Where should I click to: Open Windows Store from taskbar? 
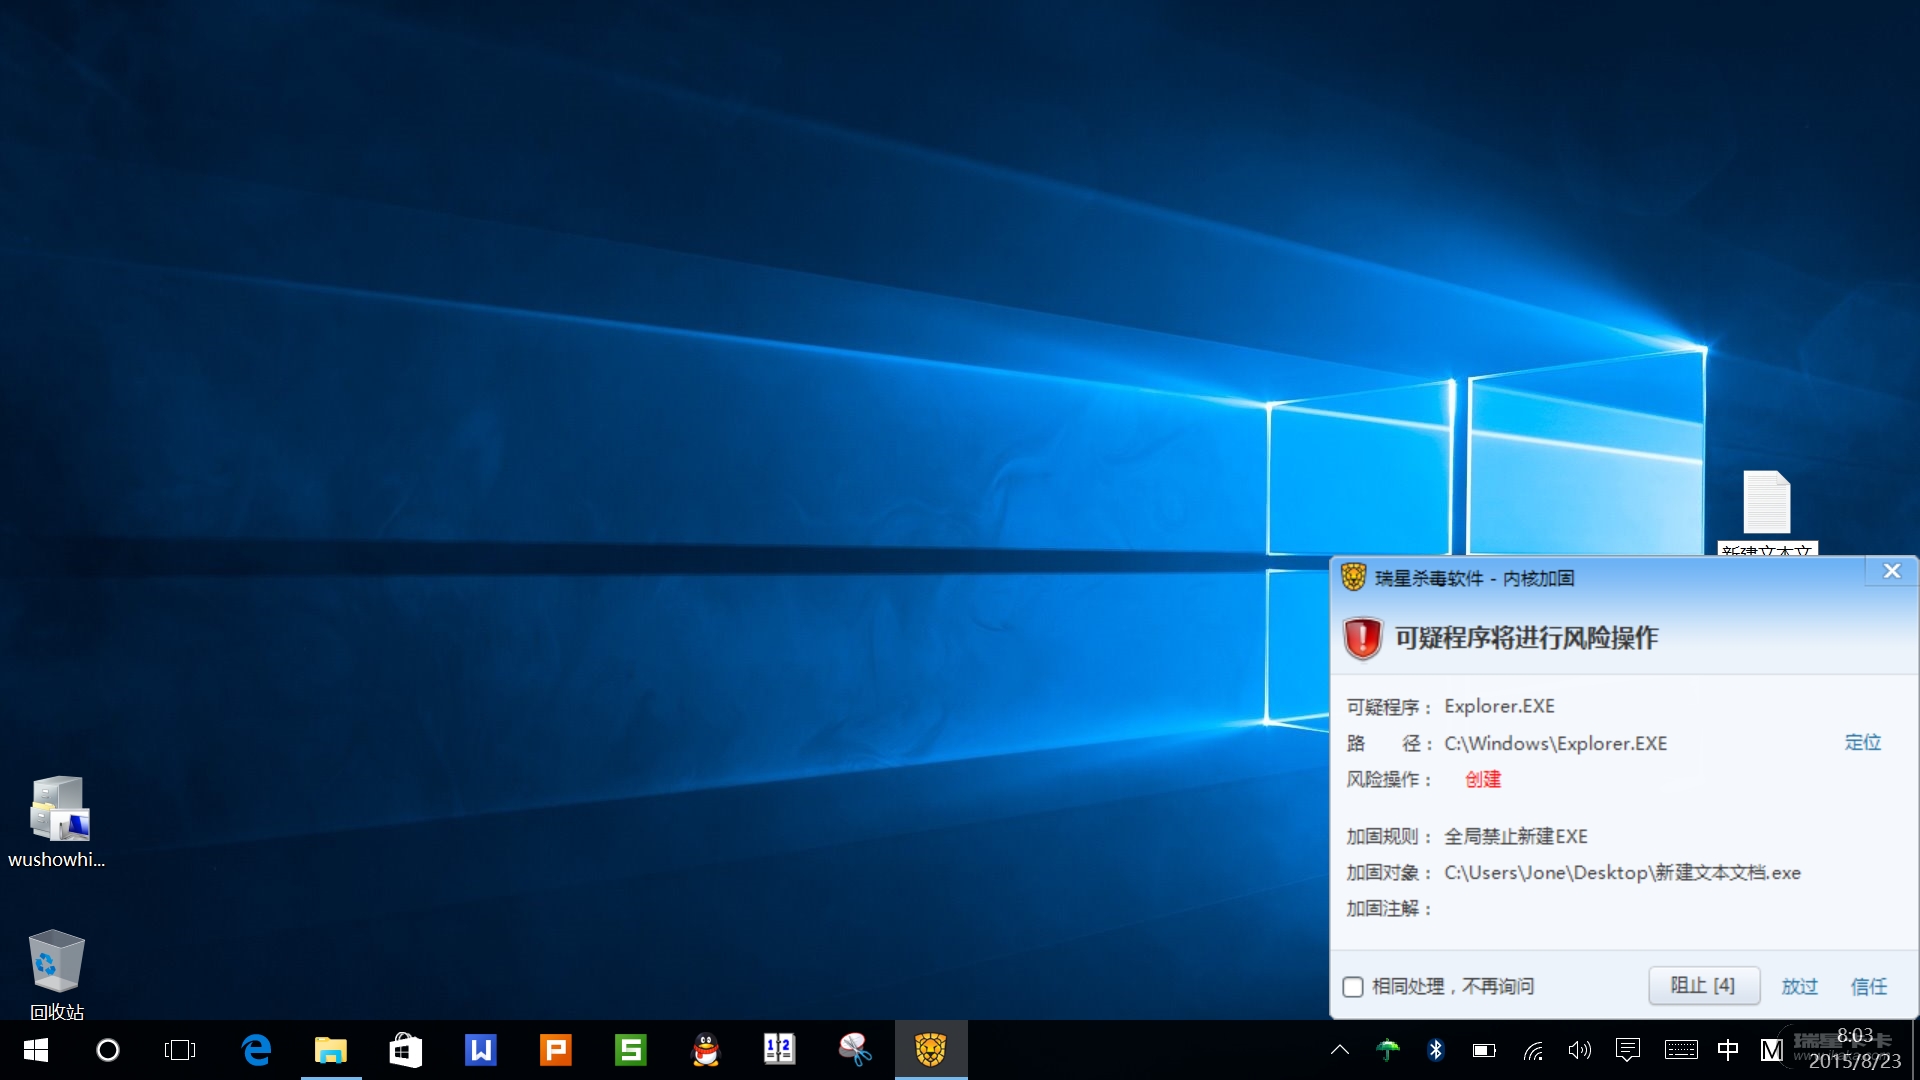405,1050
